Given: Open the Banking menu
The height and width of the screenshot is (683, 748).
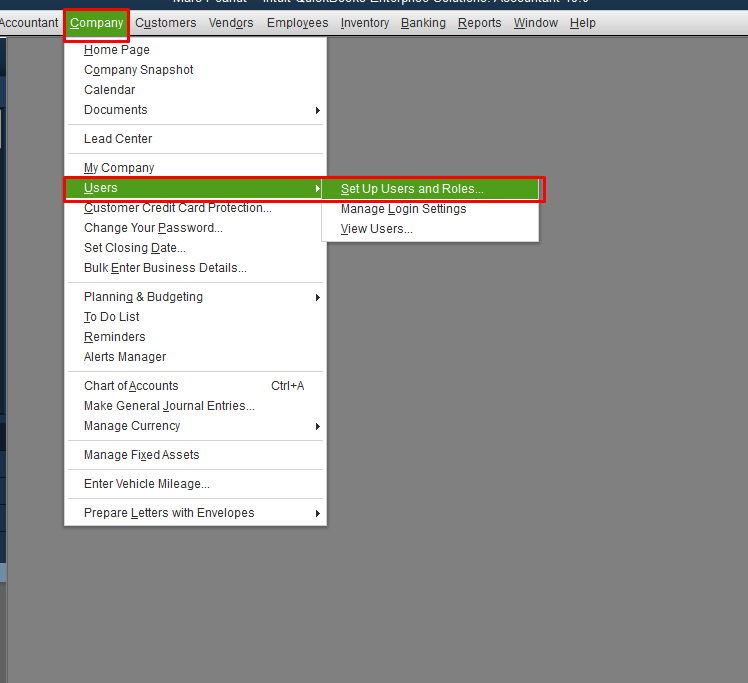Looking at the screenshot, I should (x=423, y=23).
